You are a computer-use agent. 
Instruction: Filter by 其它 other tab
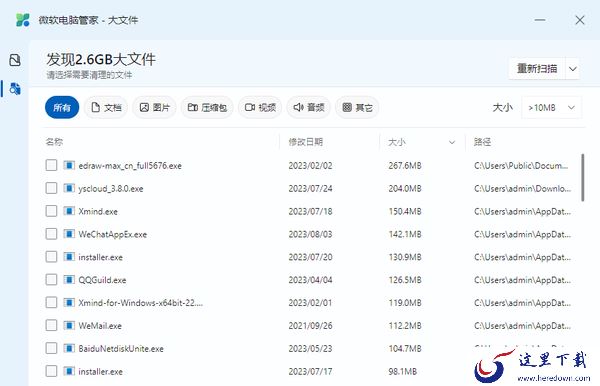(x=357, y=107)
